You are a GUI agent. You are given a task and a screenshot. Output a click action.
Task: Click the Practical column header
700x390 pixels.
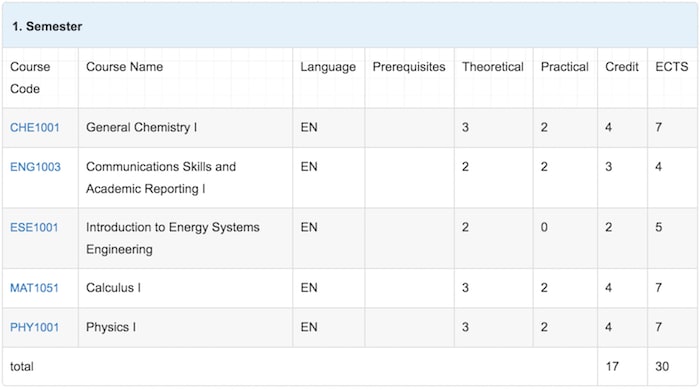(x=565, y=67)
